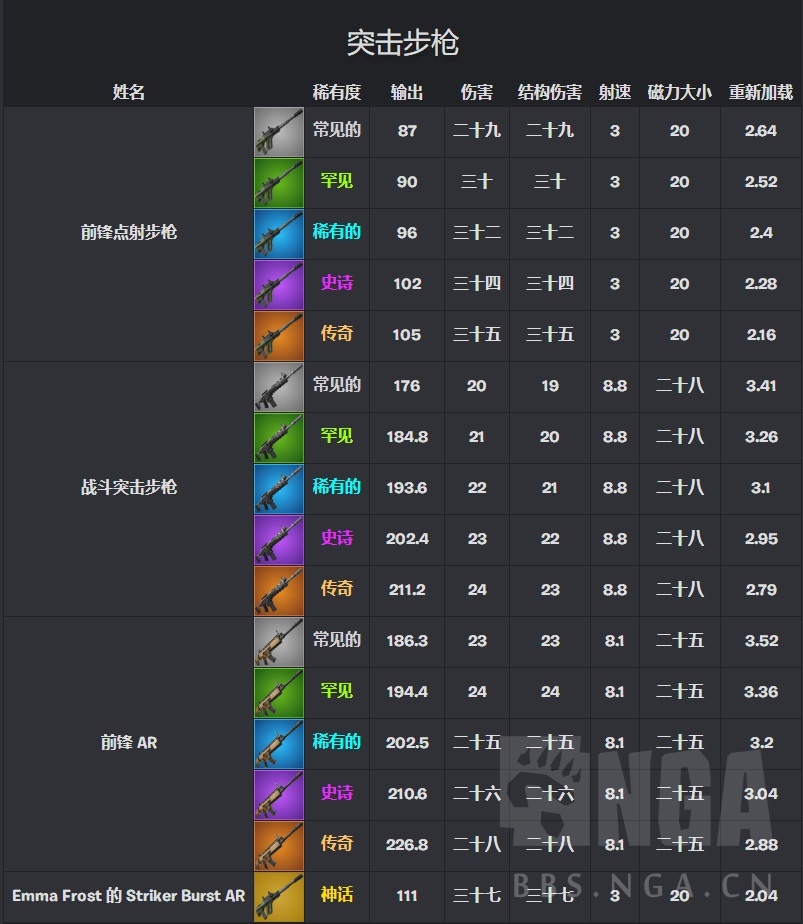Click the output value 211.2
The image size is (803, 924).
point(407,590)
